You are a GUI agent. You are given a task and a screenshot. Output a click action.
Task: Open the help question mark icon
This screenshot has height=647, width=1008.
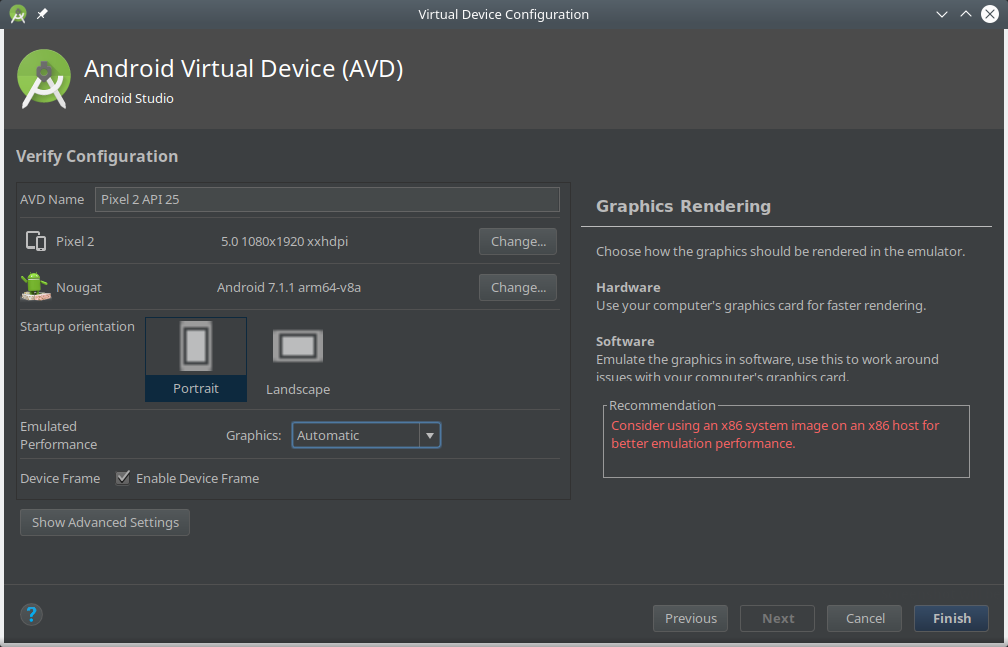pos(31,614)
